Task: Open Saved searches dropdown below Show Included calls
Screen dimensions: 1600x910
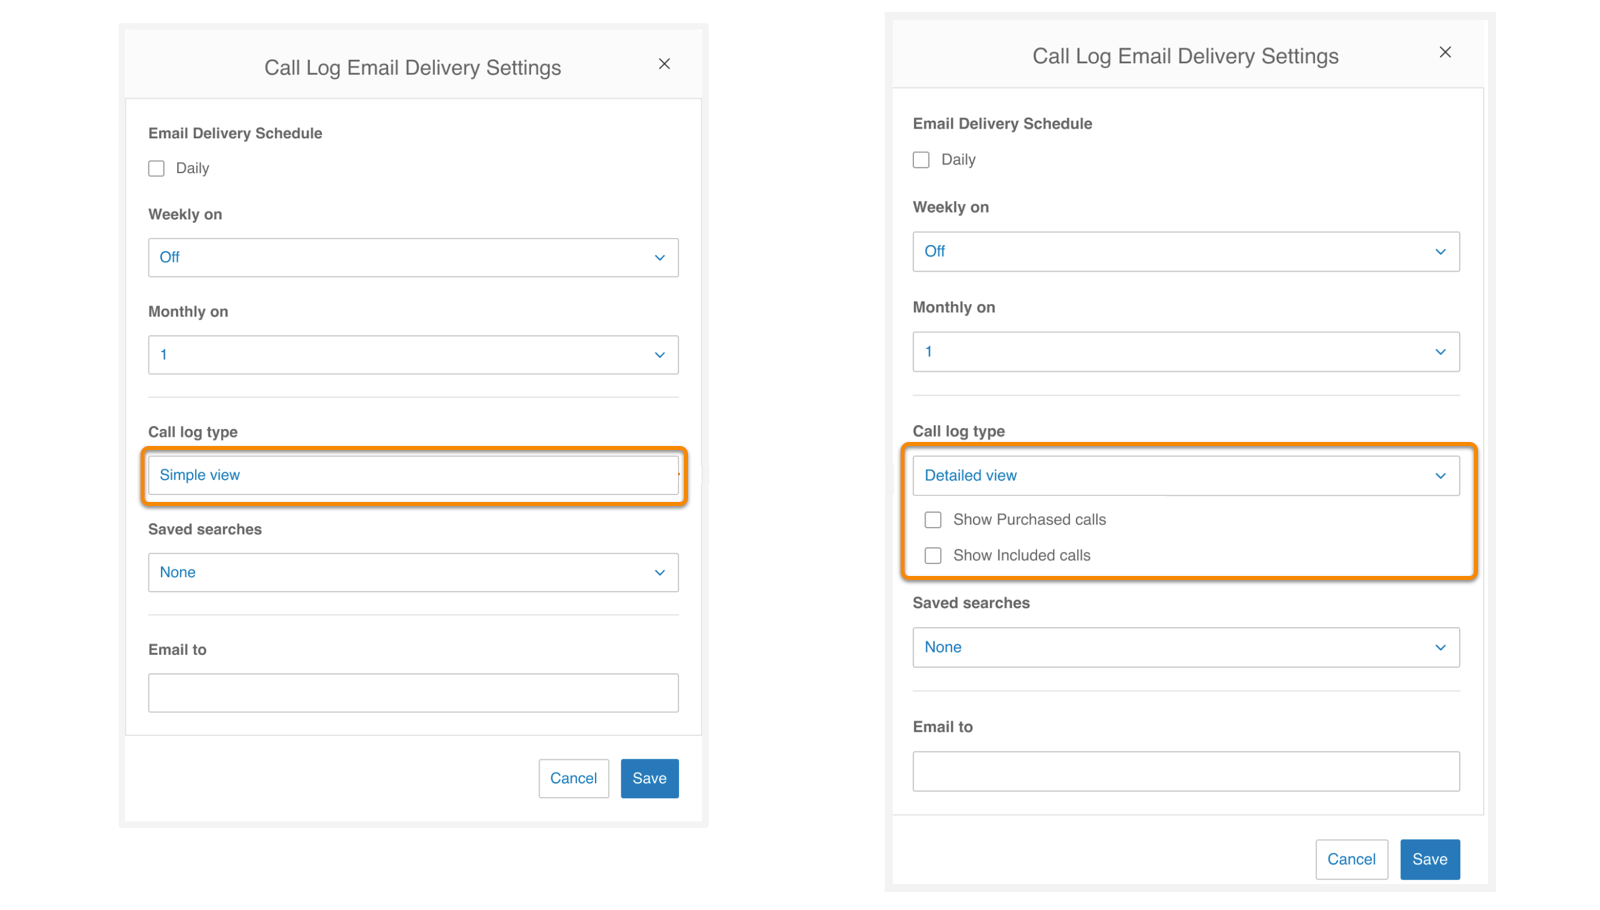Action: coord(1185,648)
